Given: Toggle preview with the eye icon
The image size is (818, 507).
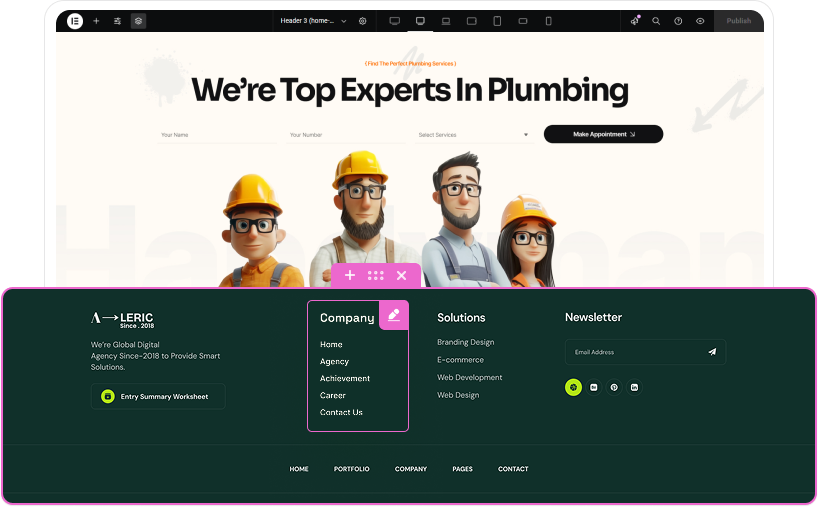Looking at the screenshot, I should (700, 20).
